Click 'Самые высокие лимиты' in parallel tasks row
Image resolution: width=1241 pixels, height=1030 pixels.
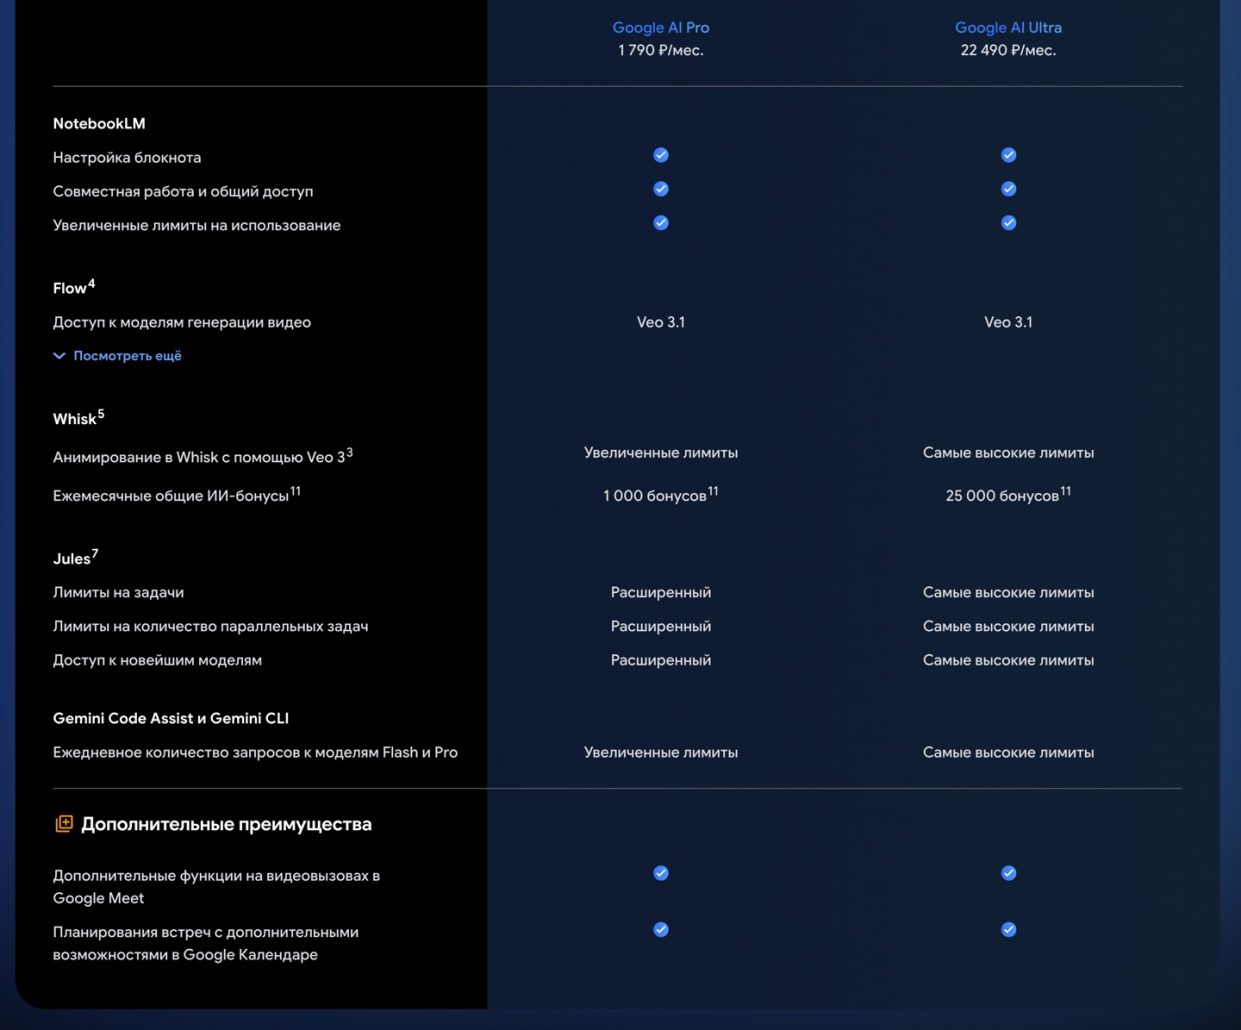pos(1008,627)
